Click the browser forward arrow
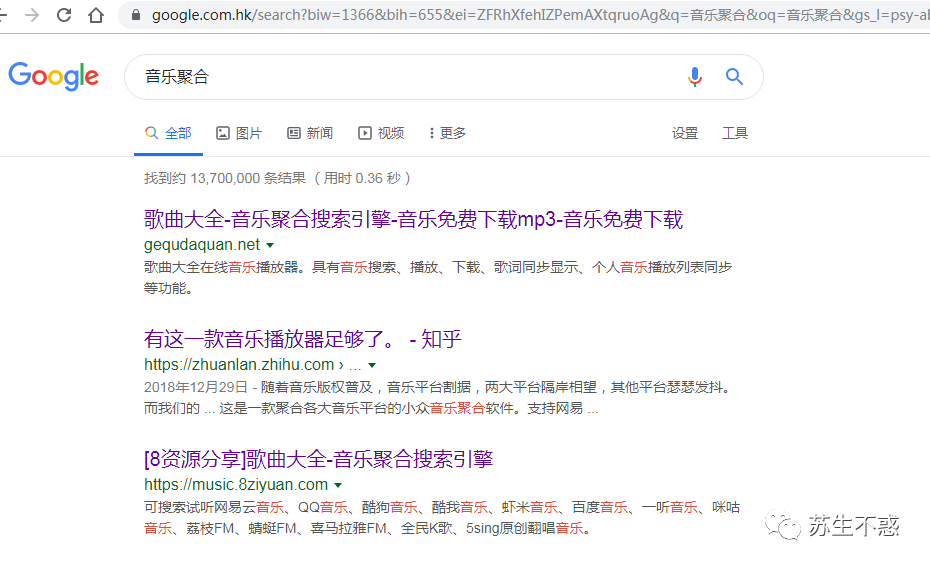The width and height of the screenshot is (930, 567). pyautogui.click(x=32, y=15)
